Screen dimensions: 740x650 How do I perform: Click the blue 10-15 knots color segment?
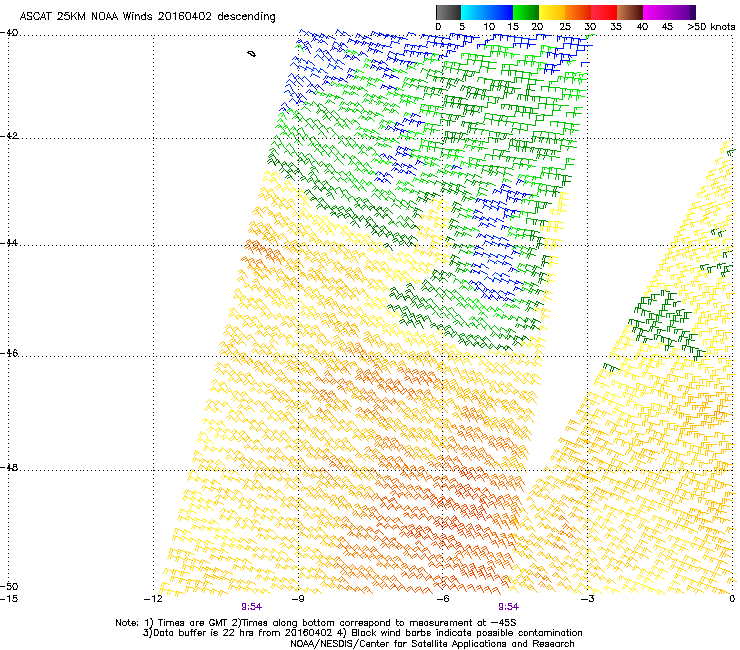point(500,12)
